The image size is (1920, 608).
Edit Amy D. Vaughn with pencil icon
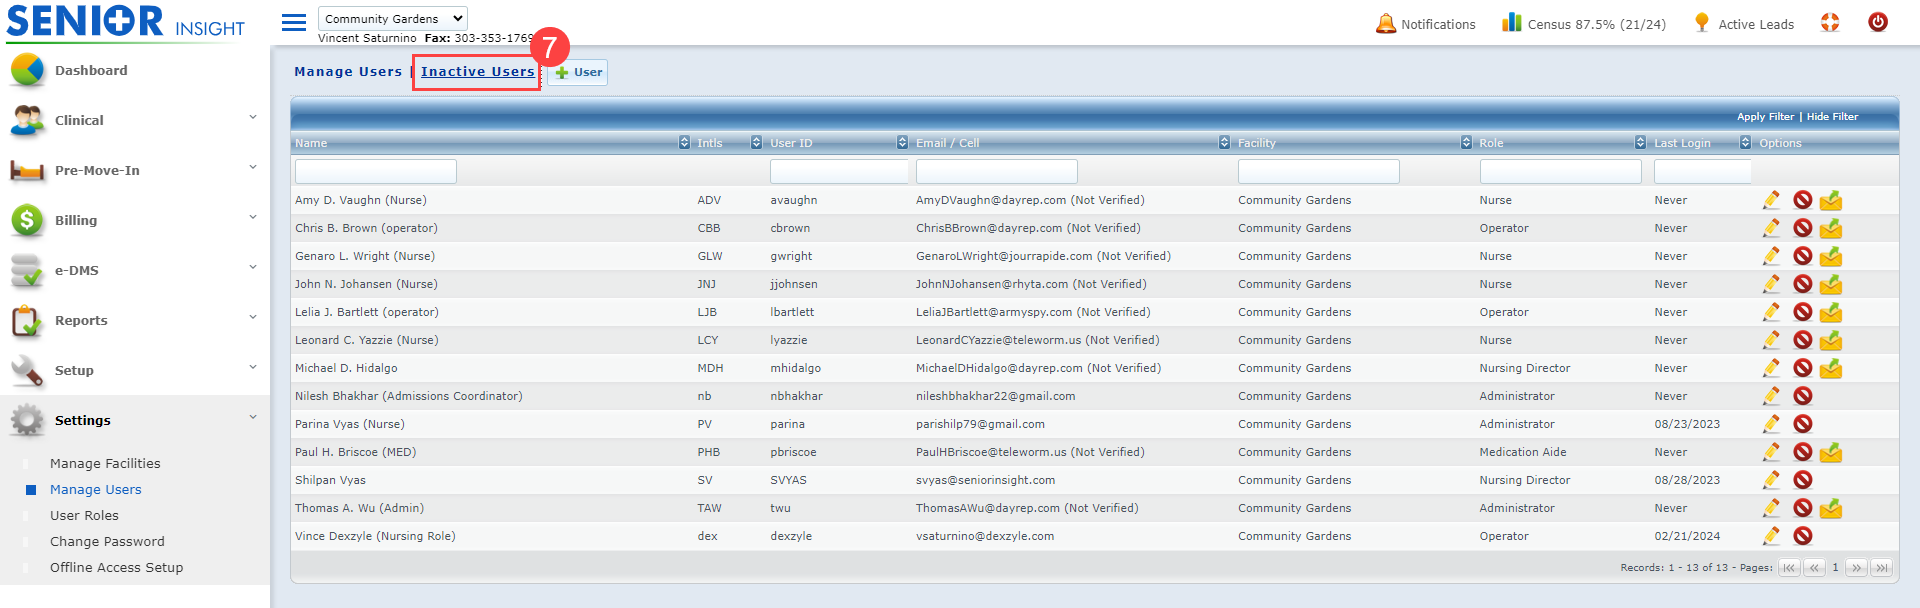1771,200
